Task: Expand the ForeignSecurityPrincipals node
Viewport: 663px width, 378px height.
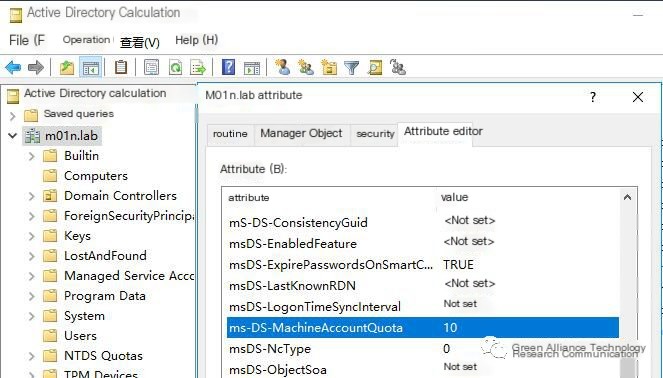Action: 31,216
